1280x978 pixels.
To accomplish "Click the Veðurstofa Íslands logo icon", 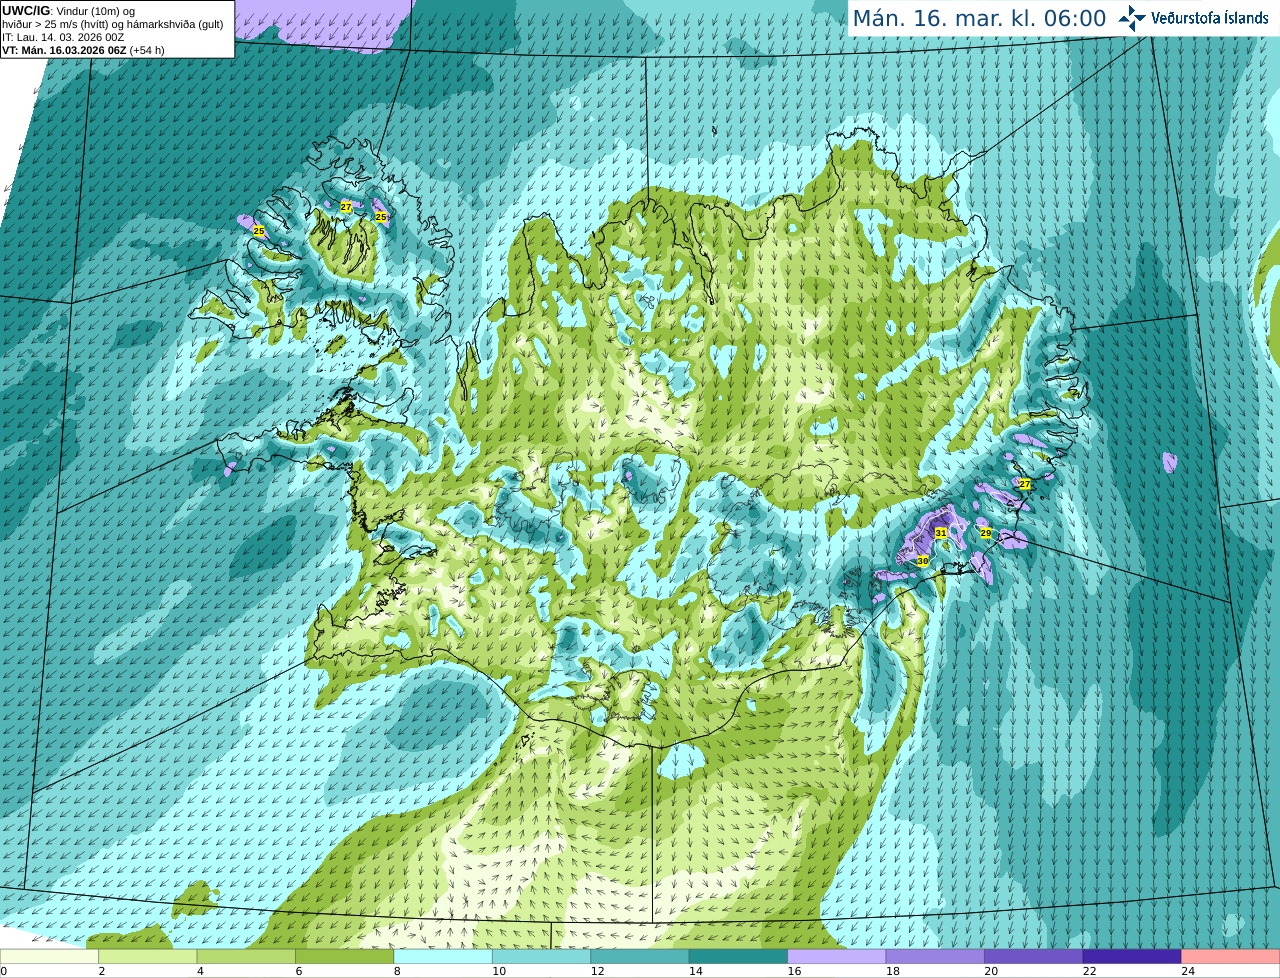I will click(1131, 18).
